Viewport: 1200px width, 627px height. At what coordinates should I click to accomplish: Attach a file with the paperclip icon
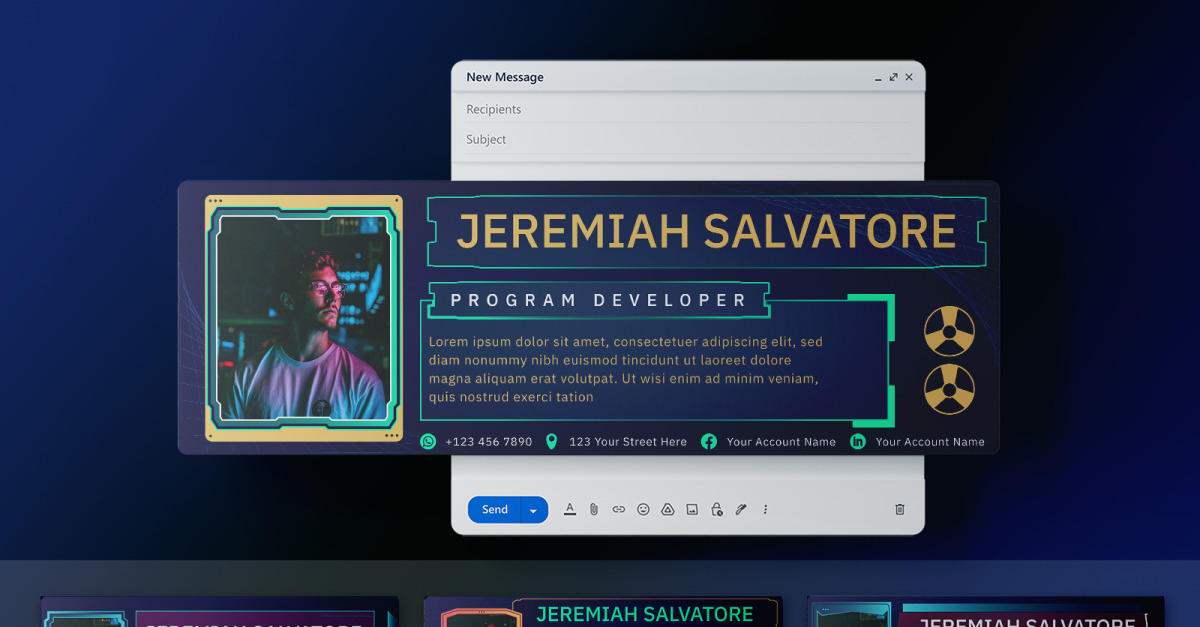594,509
